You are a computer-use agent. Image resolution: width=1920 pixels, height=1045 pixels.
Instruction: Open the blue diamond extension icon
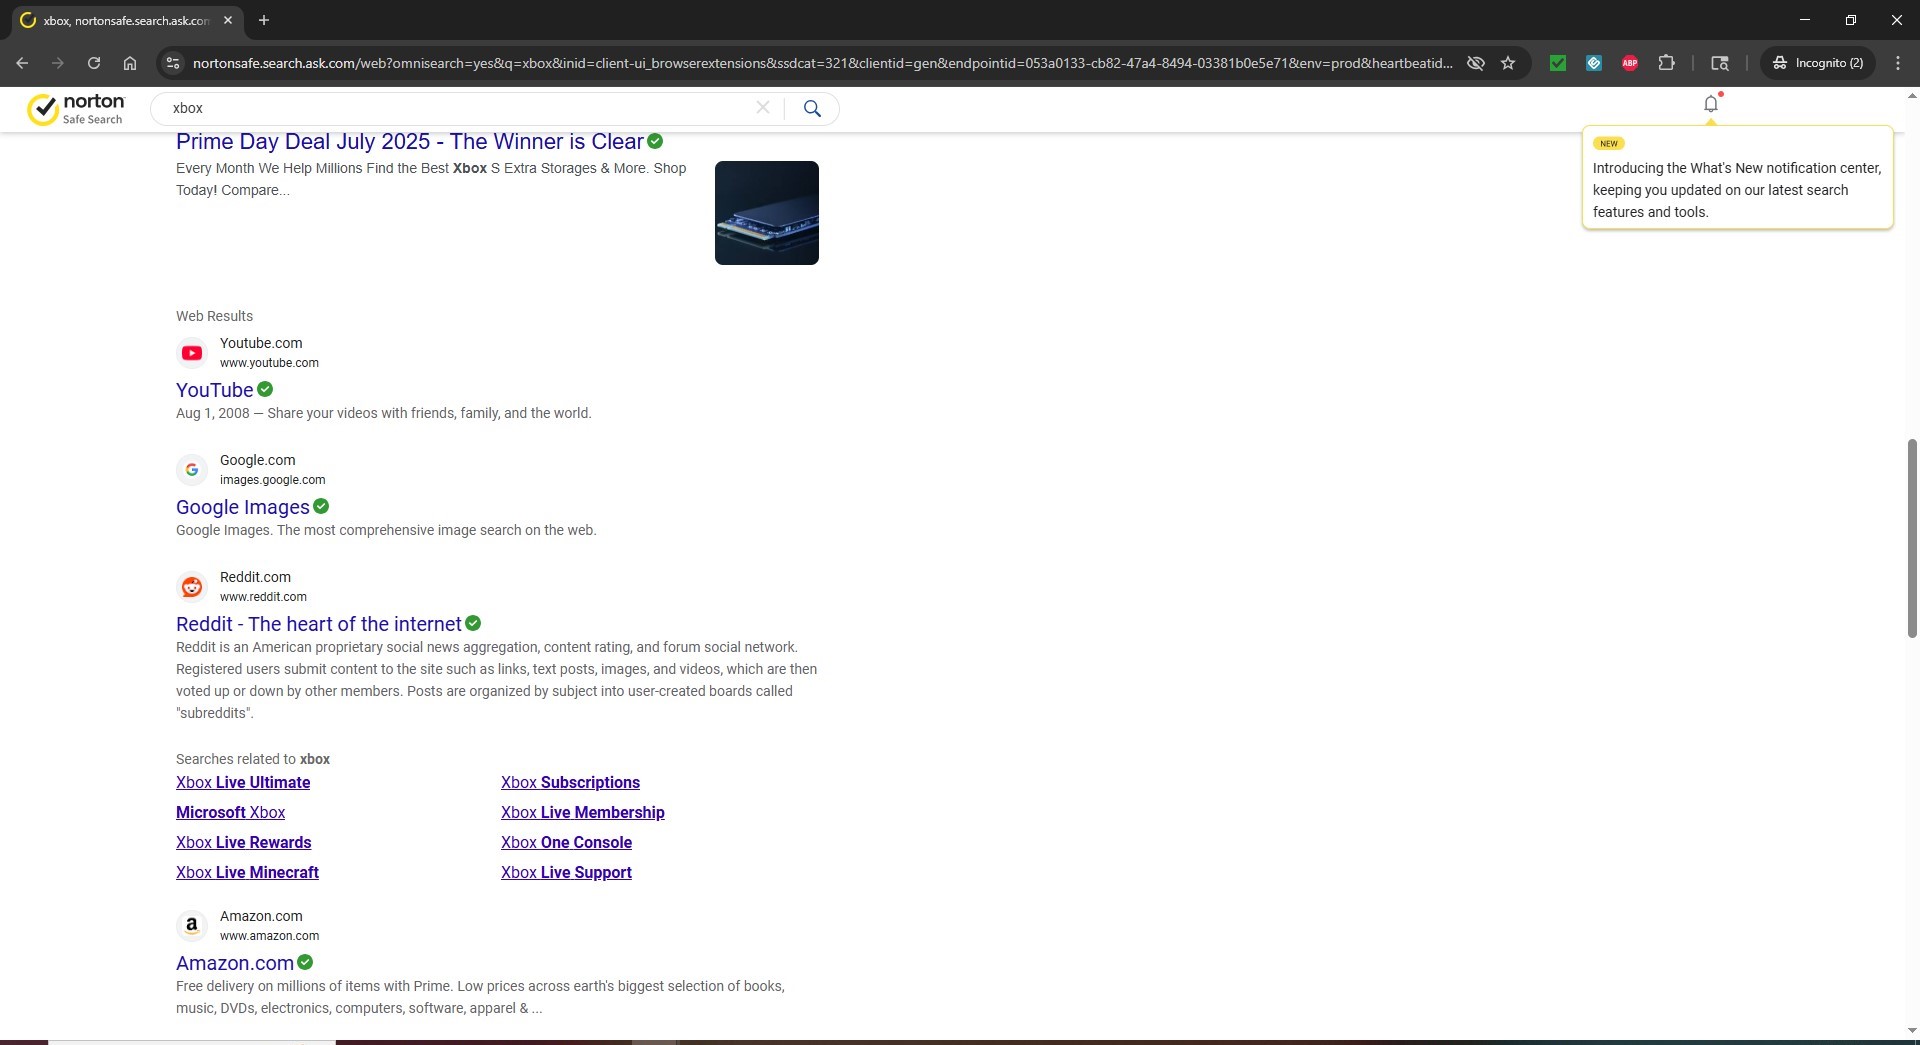1594,63
